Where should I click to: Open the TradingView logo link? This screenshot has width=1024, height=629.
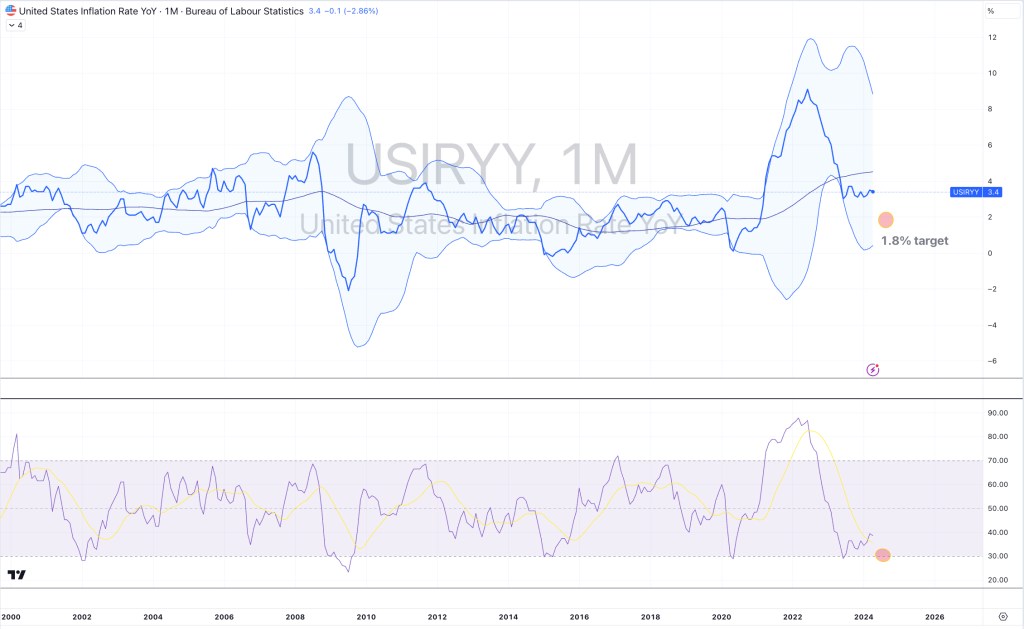pyautogui.click(x=16, y=575)
